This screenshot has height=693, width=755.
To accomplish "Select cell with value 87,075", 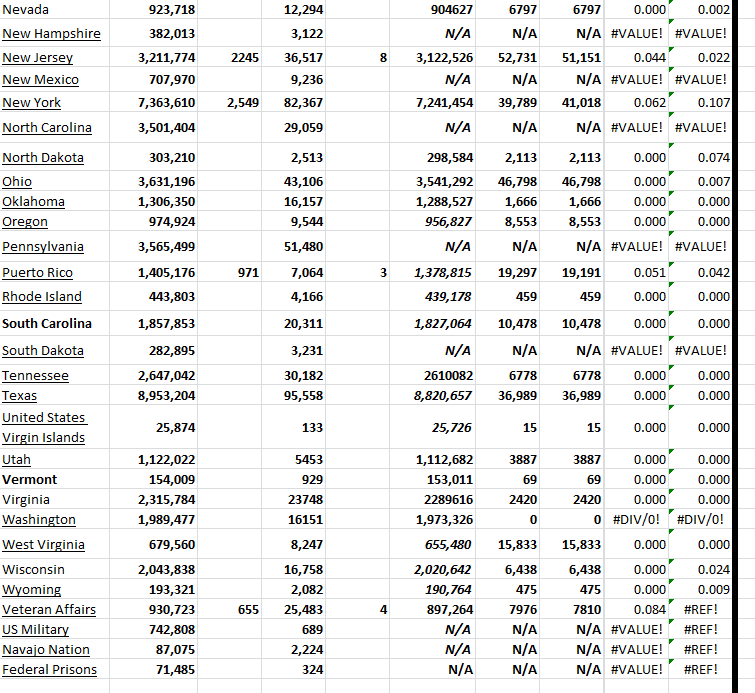I will click(x=154, y=650).
